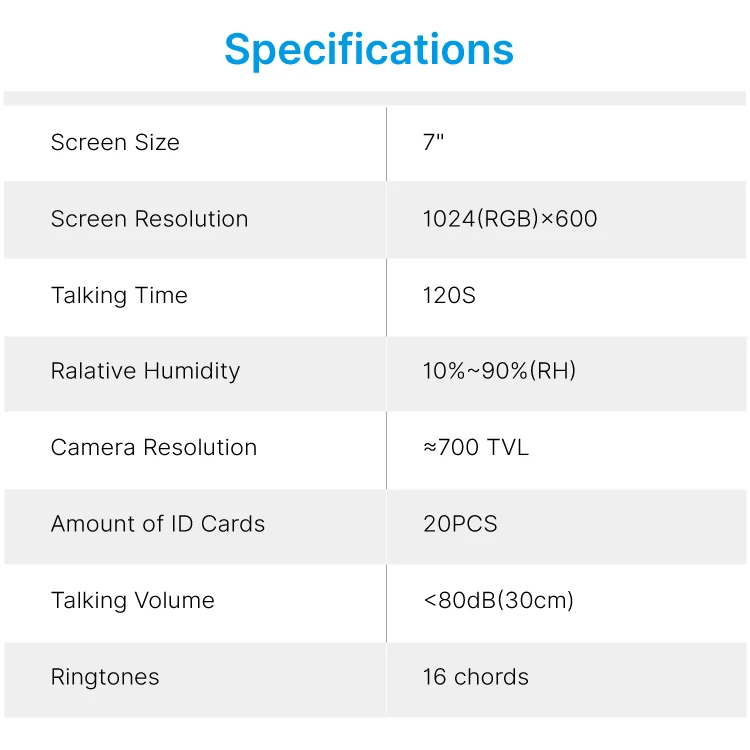
Task: Click the word Humidity in the table
Action: click(192, 372)
